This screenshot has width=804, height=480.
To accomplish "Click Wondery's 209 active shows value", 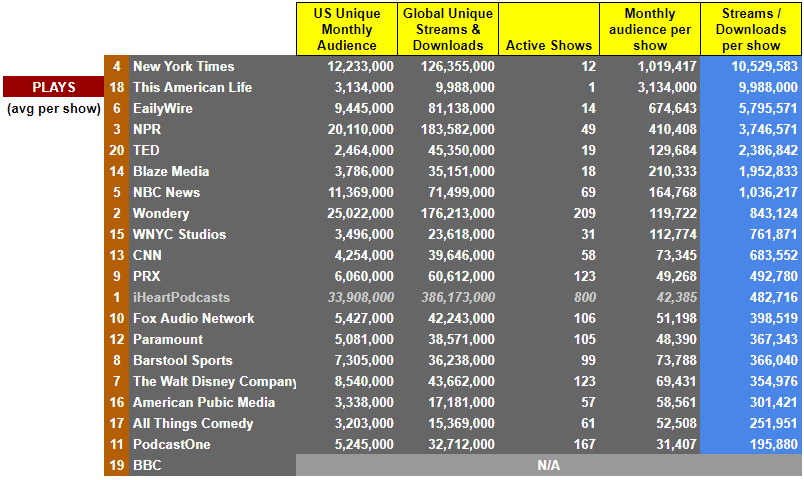I will [585, 213].
